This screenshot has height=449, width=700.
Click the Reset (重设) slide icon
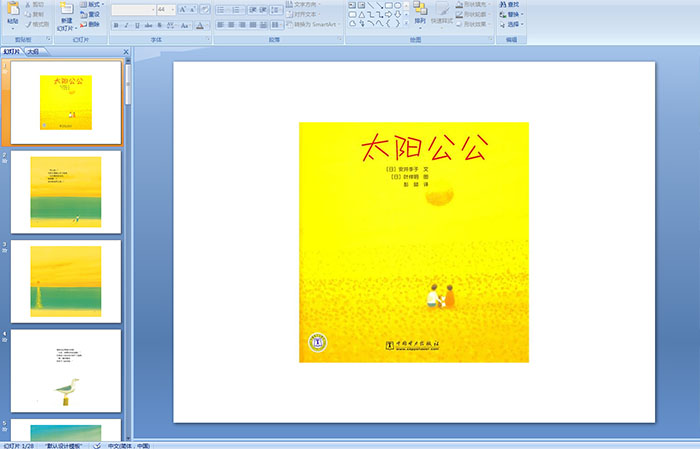[x=83, y=14]
